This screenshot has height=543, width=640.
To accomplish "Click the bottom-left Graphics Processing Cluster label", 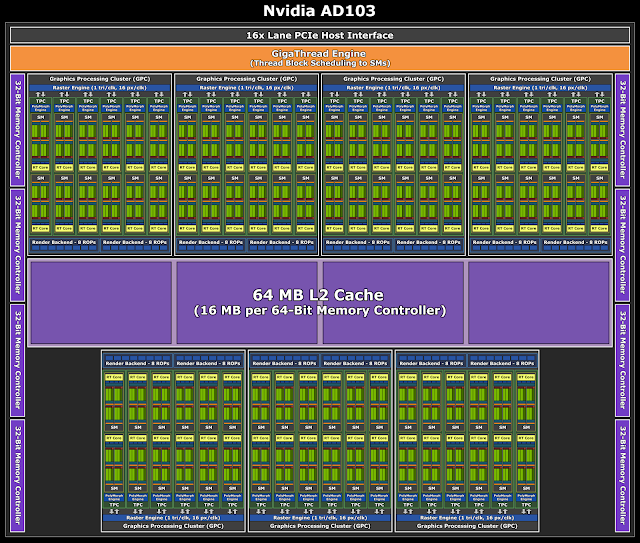I will pyautogui.click(x=173, y=526).
